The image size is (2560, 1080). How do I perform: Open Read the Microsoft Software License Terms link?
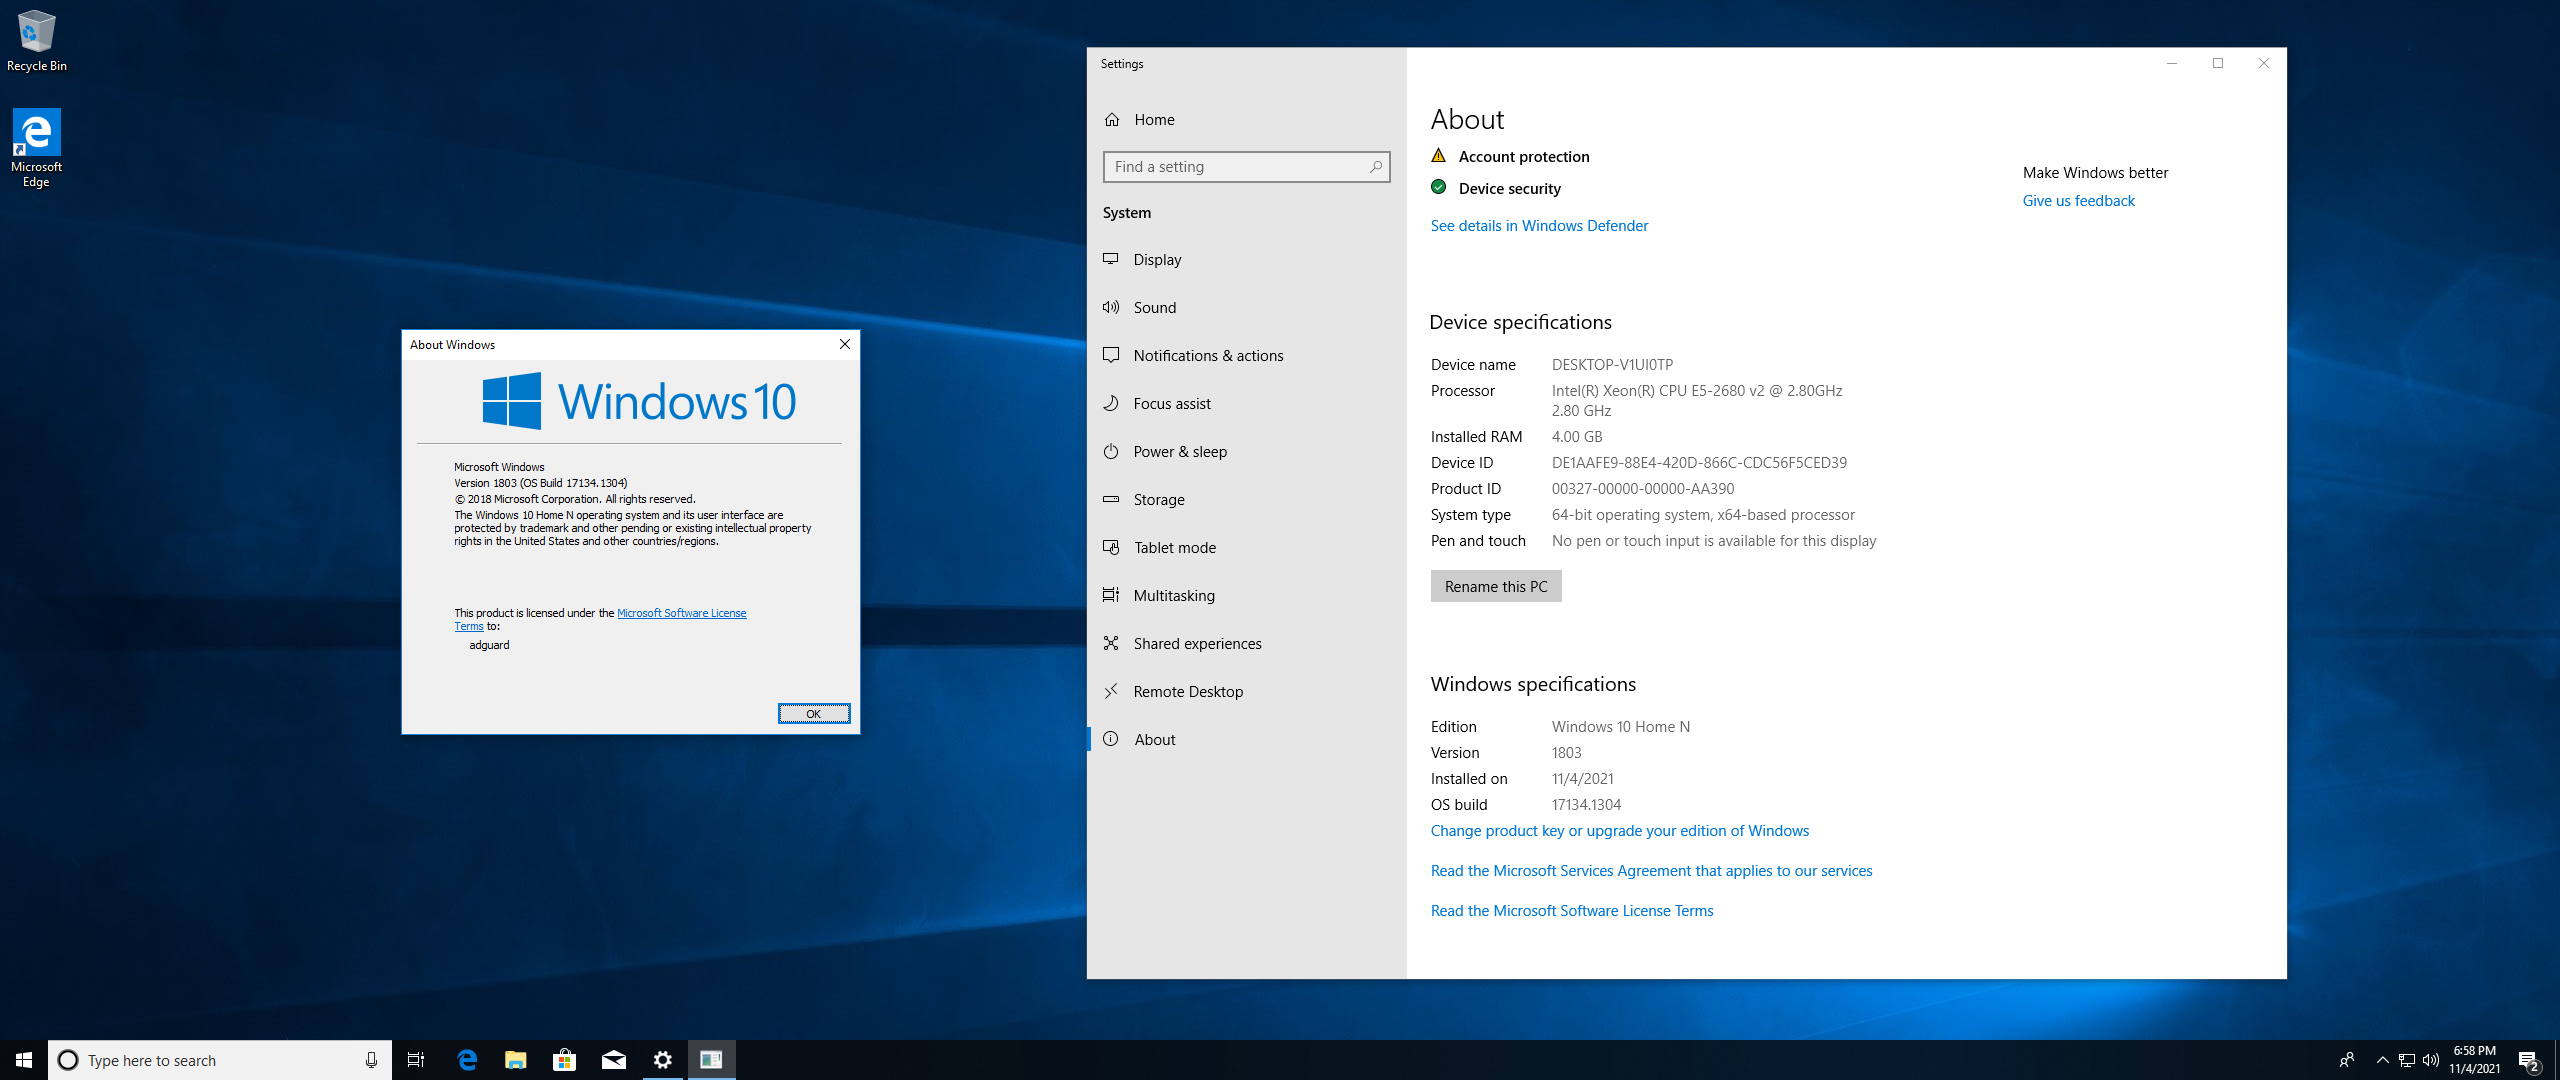coord(1572,911)
